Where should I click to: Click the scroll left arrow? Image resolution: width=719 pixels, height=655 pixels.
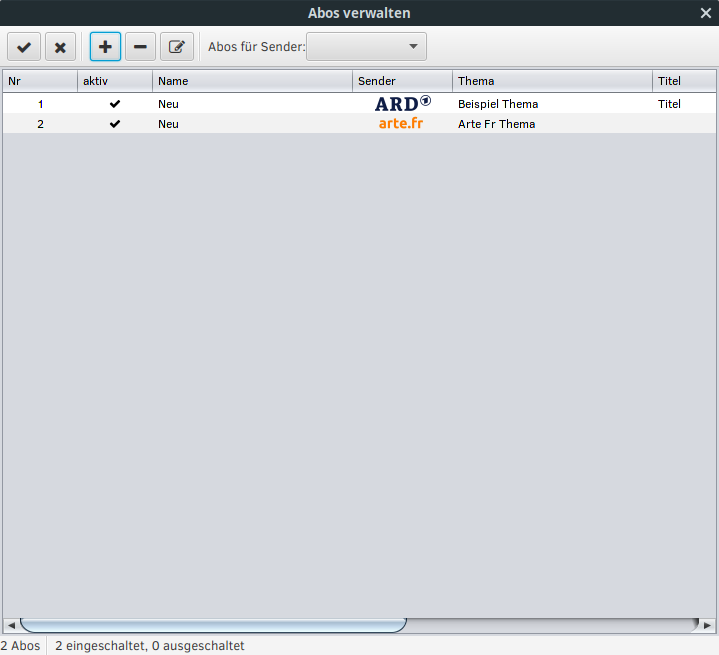[x=11, y=625]
